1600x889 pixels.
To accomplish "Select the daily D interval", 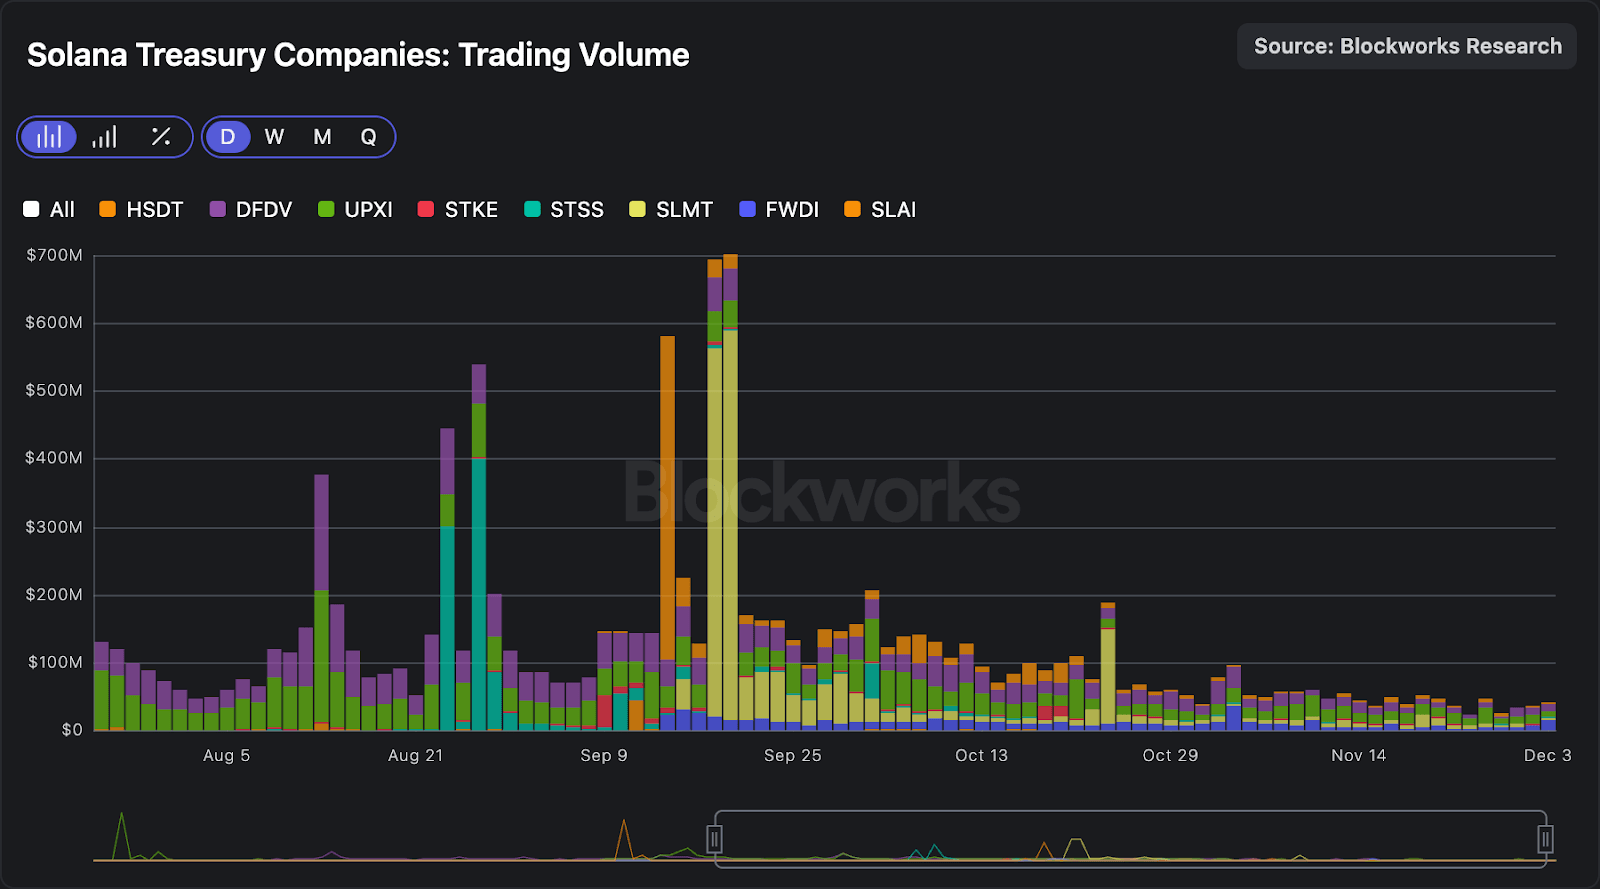I will pos(228,137).
